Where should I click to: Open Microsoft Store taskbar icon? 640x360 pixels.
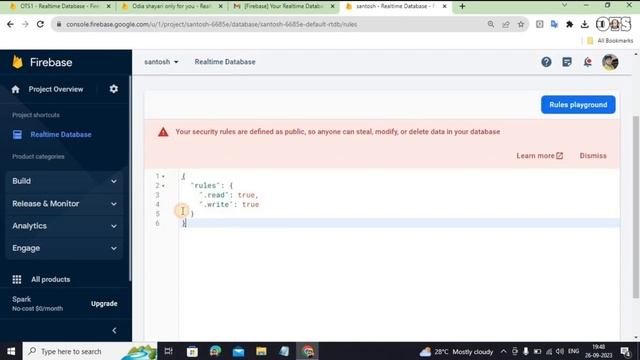point(192,351)
